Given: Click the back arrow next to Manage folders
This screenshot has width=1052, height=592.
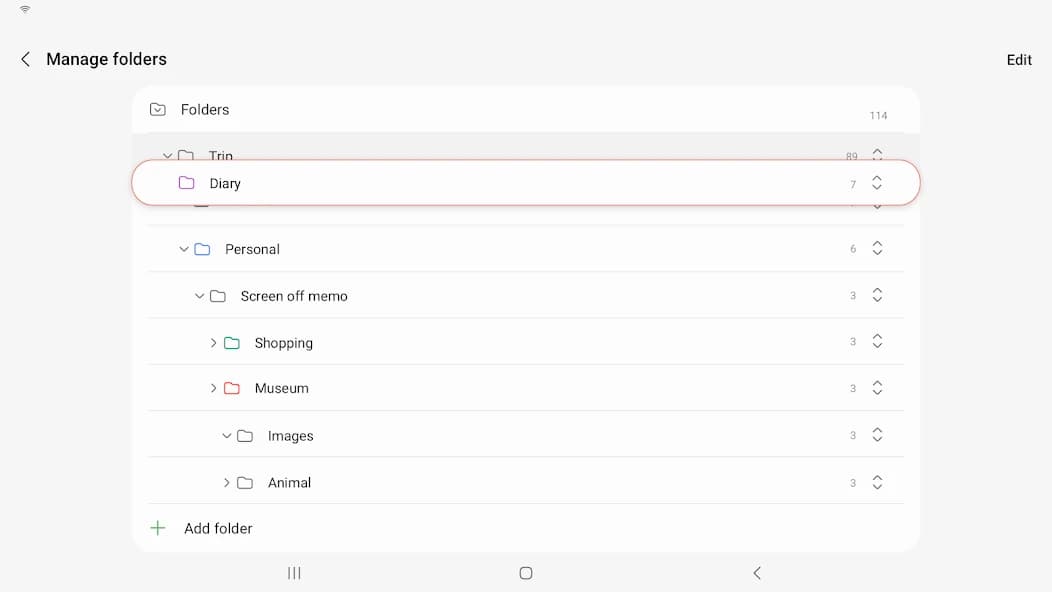Looking at the screenshot, I should pyautogui.click(x=25, y=59).
